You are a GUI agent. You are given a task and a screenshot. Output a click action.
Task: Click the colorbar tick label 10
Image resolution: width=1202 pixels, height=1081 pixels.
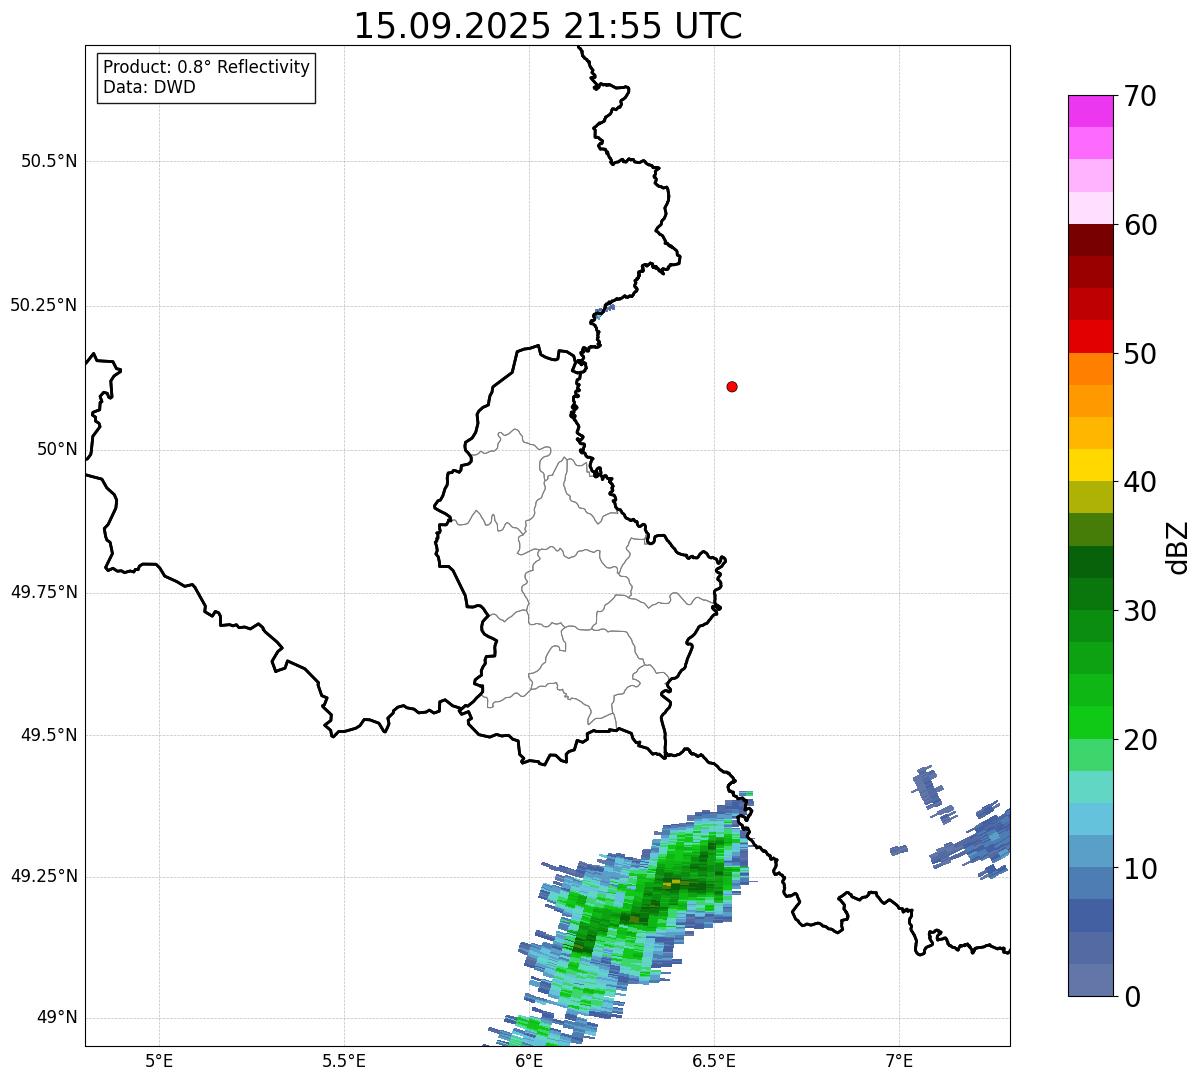1140,869
